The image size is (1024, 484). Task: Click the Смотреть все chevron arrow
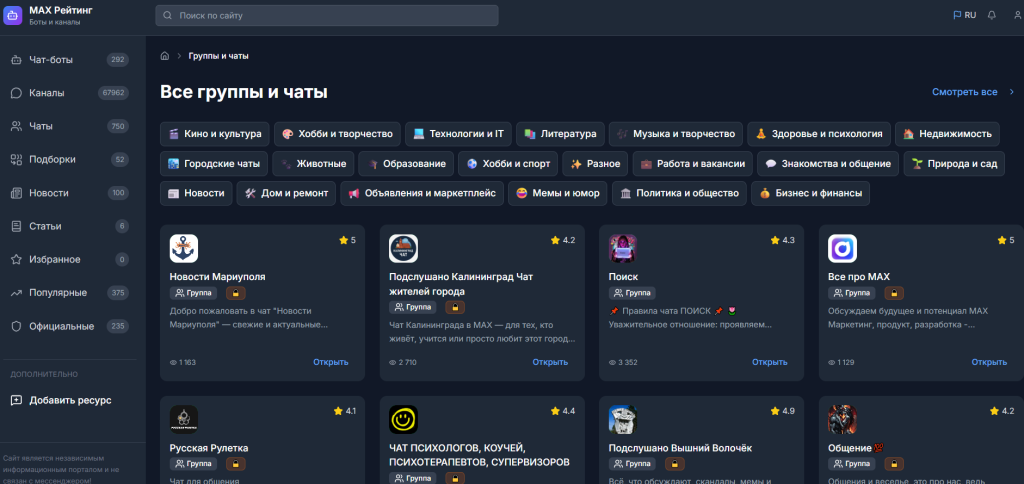click(1012, 92)
